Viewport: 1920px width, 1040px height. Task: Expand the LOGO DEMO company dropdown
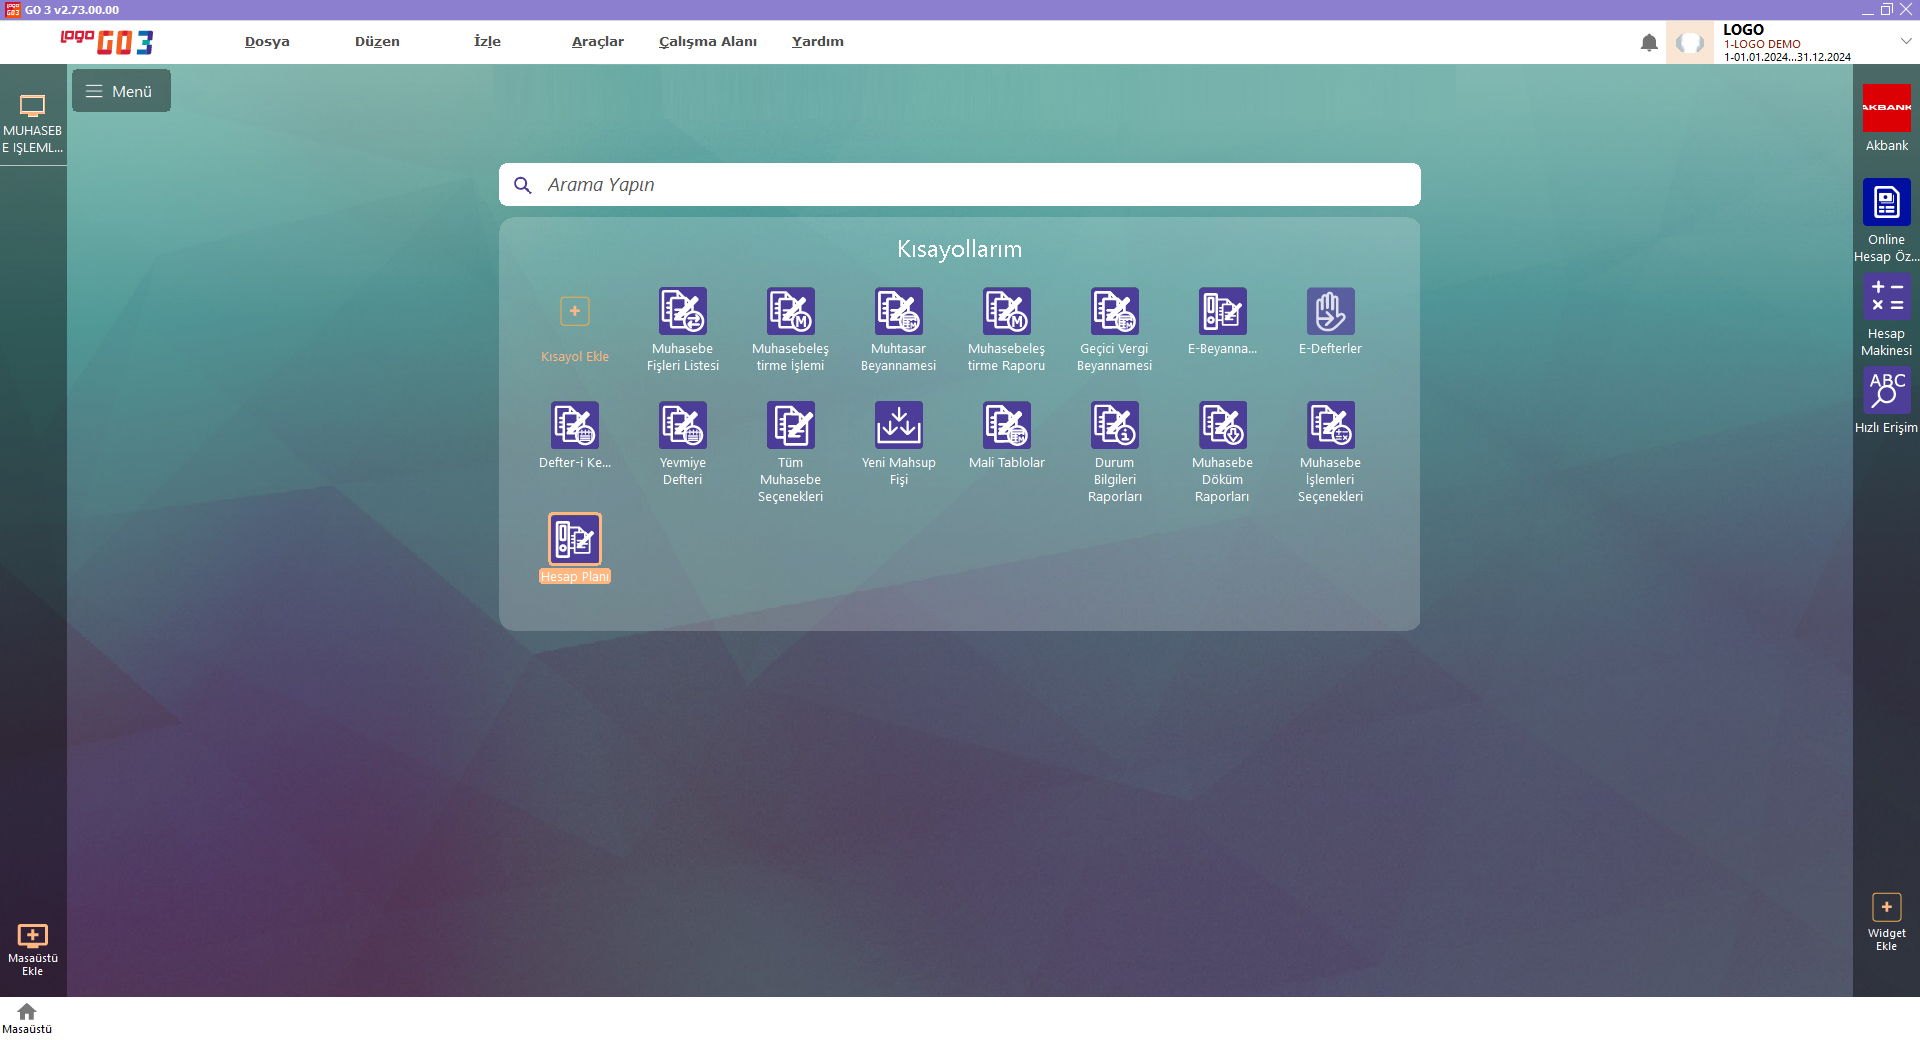(1906, 42)
